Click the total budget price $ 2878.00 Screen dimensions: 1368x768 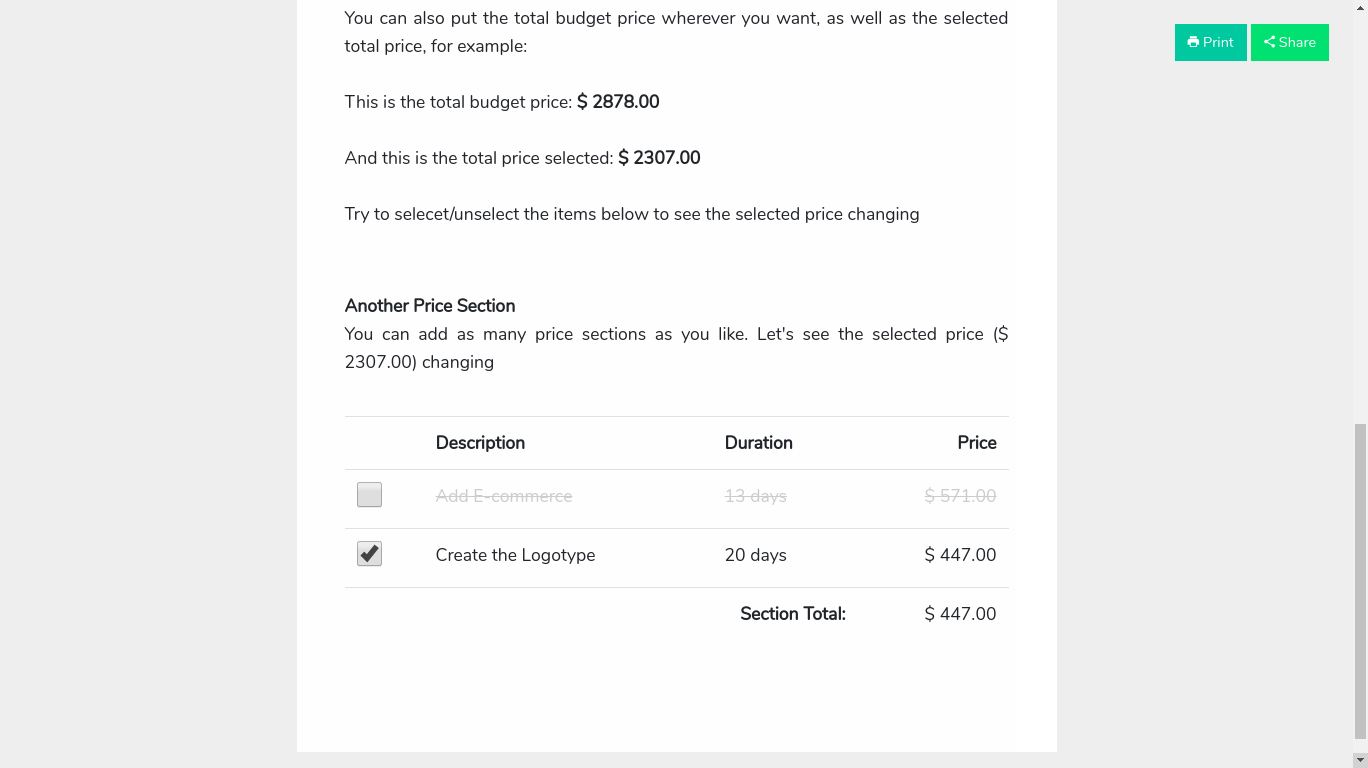click(618, 102)
